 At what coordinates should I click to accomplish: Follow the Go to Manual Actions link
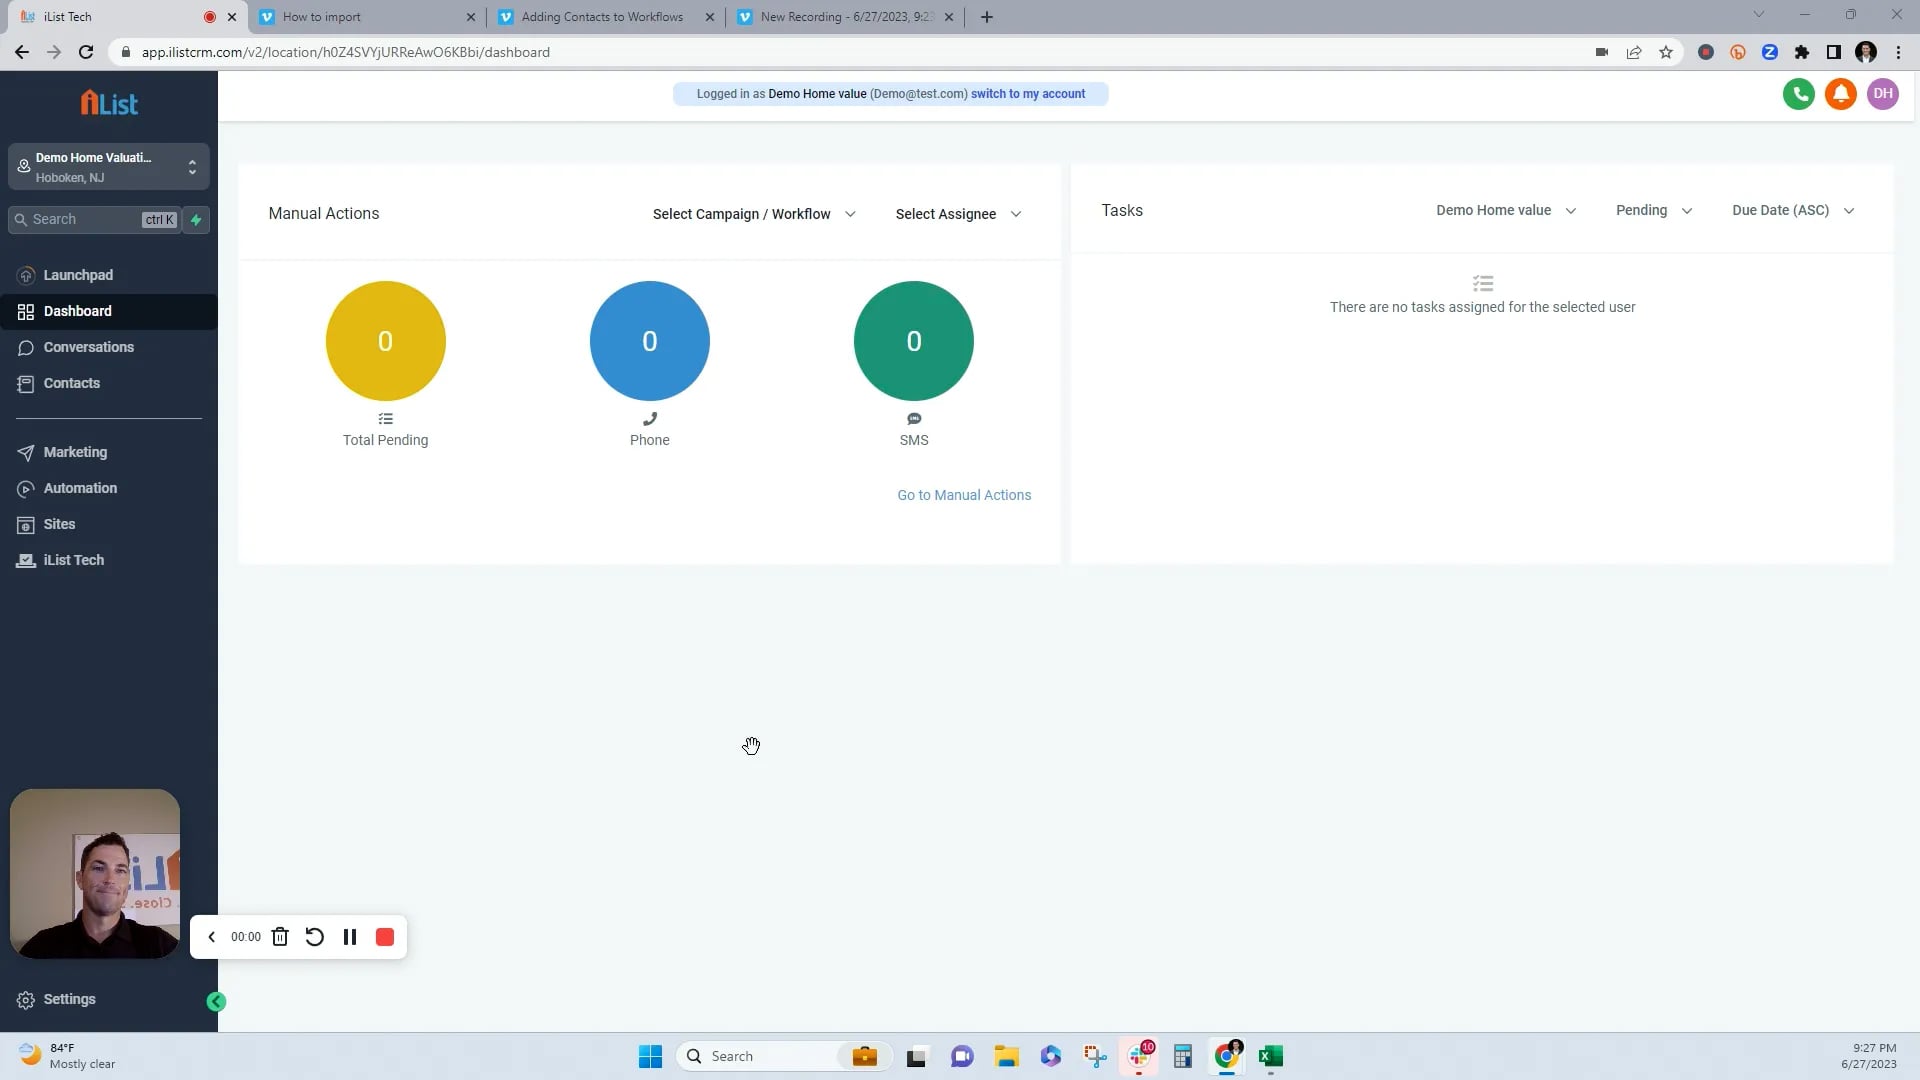[964, 495]
